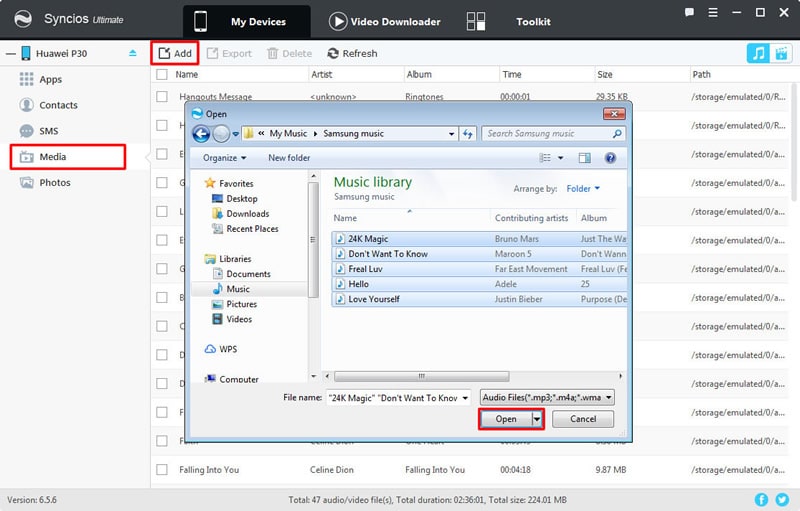Click the Open button in dialog

506,419
